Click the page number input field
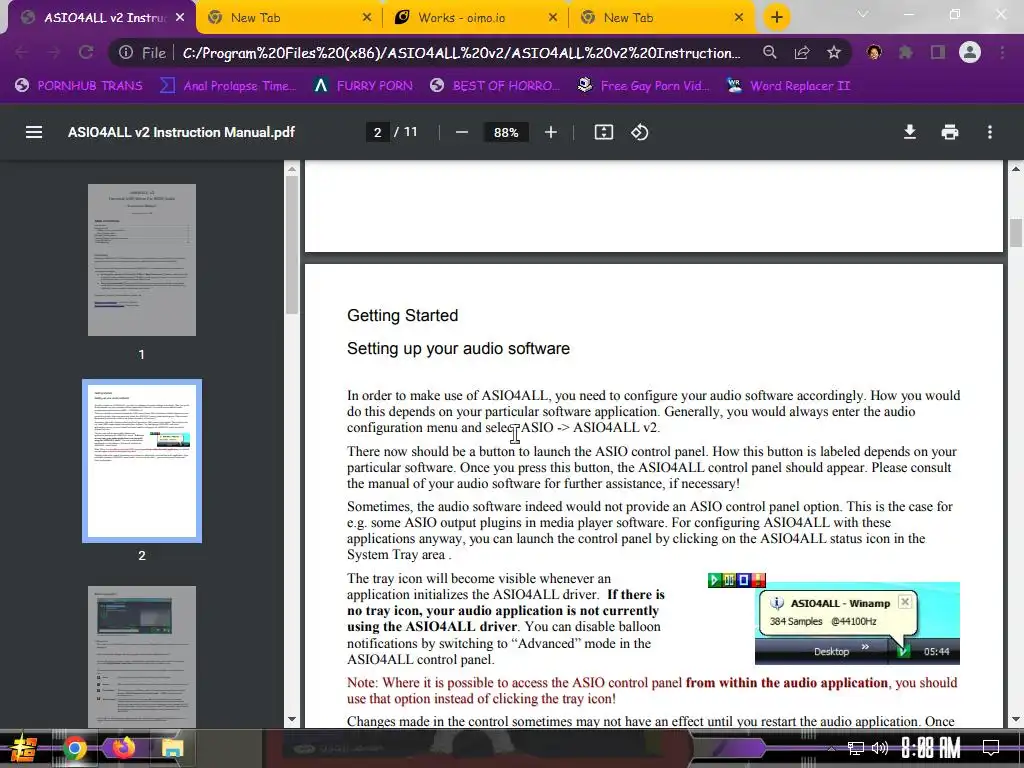The height and width of the screenshot is (768, 1024). click(x=377, y=133)
